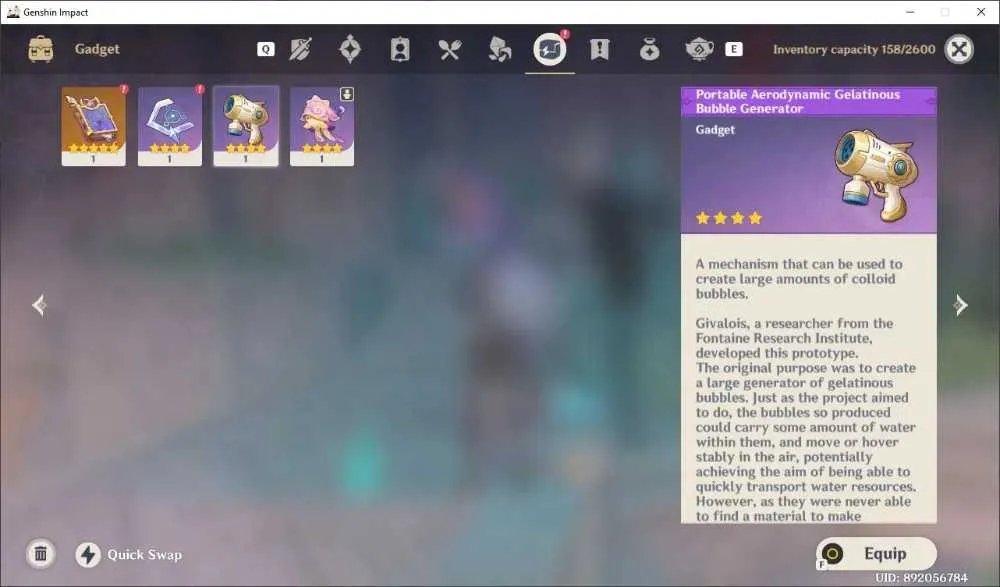
Task: Click the backpack inventory icon
Action: point(41,49)
